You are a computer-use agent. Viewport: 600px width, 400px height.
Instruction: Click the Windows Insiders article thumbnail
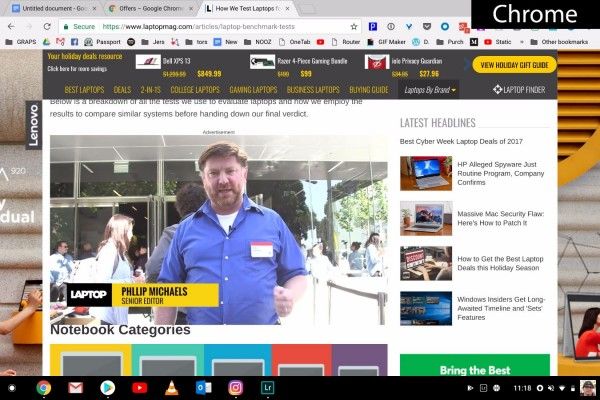[426, 308]
